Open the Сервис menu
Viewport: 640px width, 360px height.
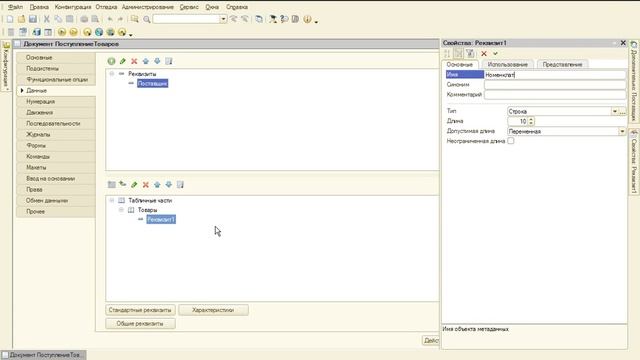[x=189, y=7]
